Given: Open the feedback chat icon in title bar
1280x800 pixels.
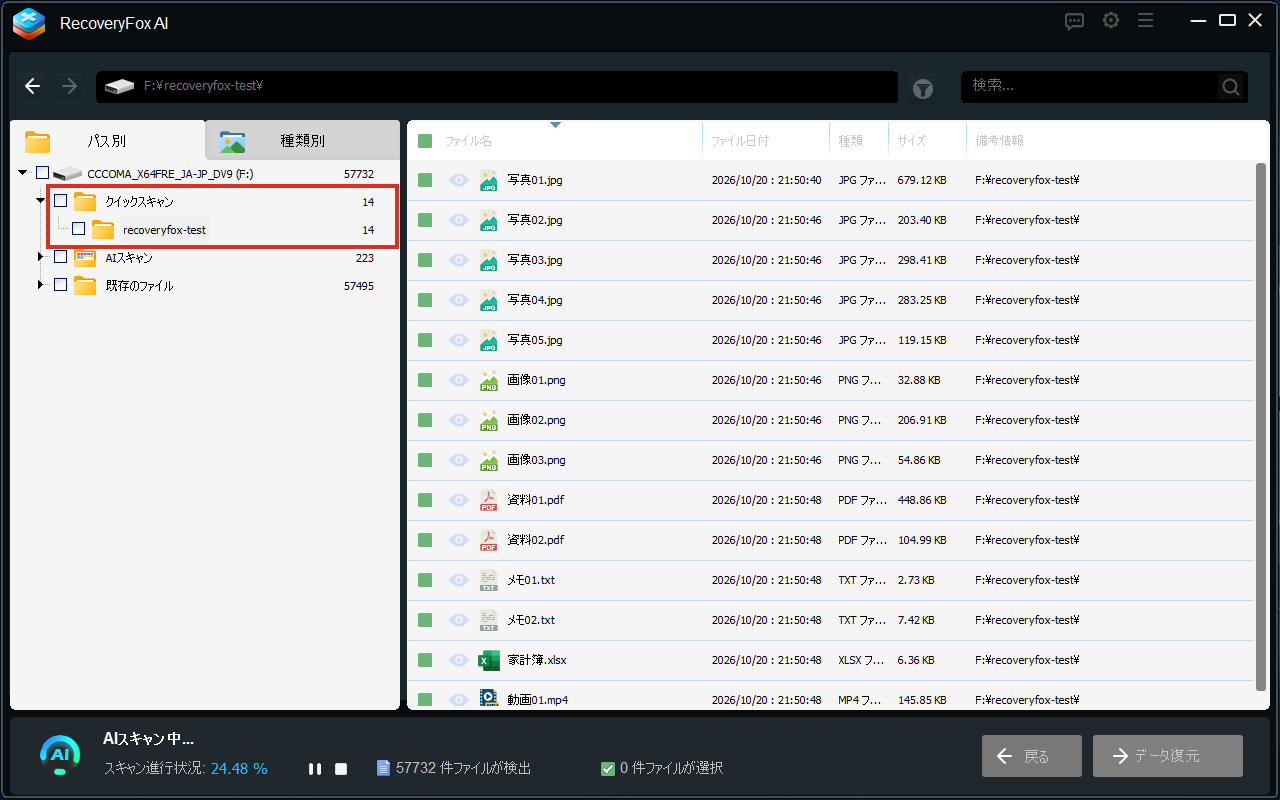Looking at the screenshot, I should point(1075,21).
